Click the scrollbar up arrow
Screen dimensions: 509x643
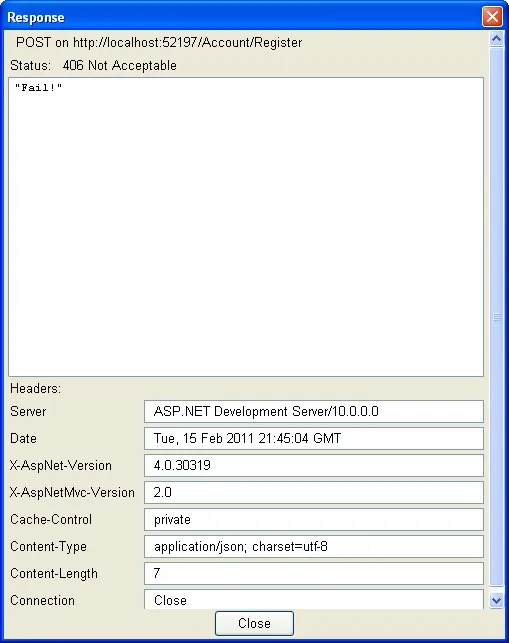pyautogui.click(x=496, y=39)
